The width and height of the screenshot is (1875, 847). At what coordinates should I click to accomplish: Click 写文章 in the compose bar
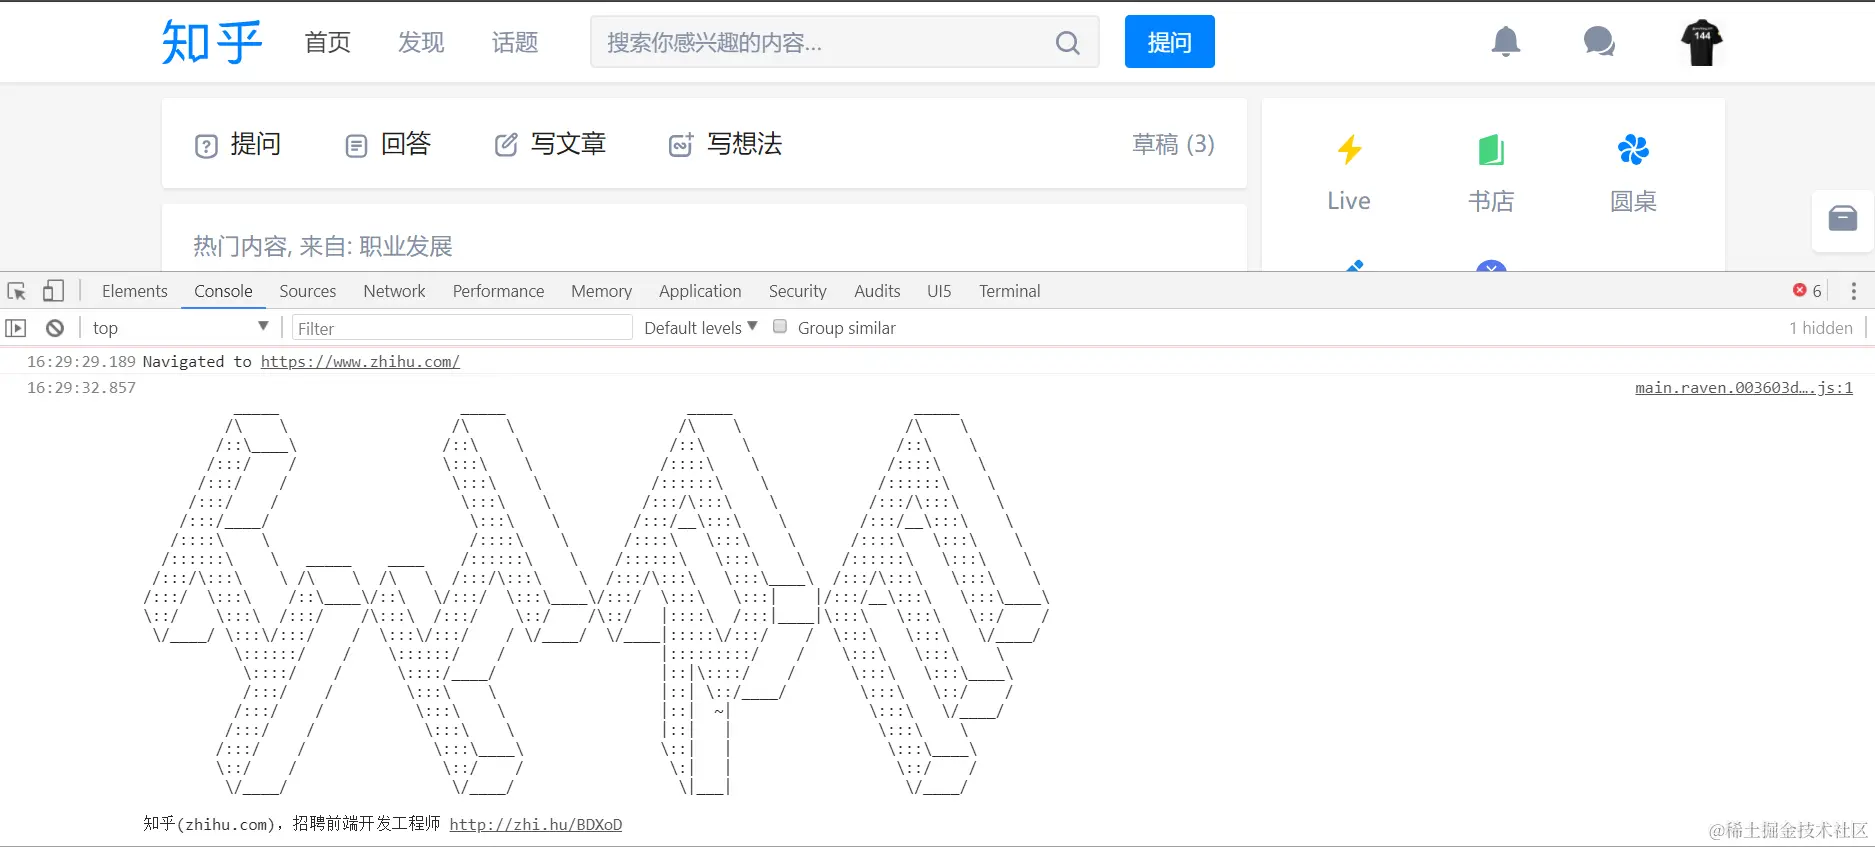coord(551,144)
